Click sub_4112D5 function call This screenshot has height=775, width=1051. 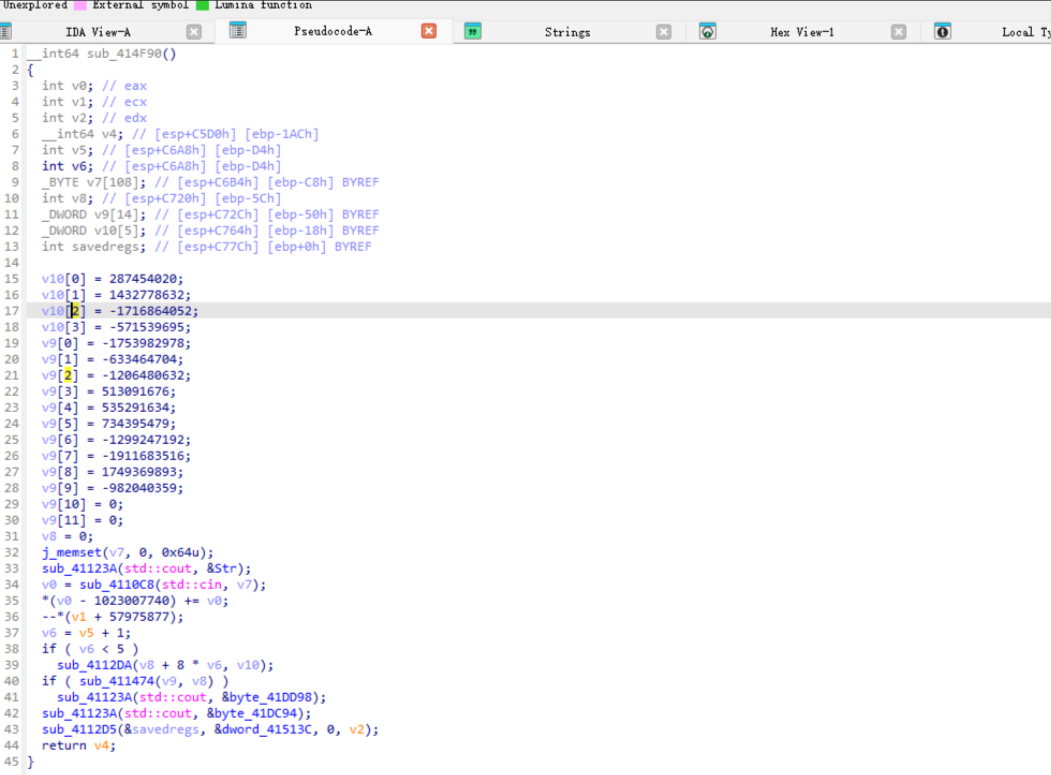click(x=79, y=729)
